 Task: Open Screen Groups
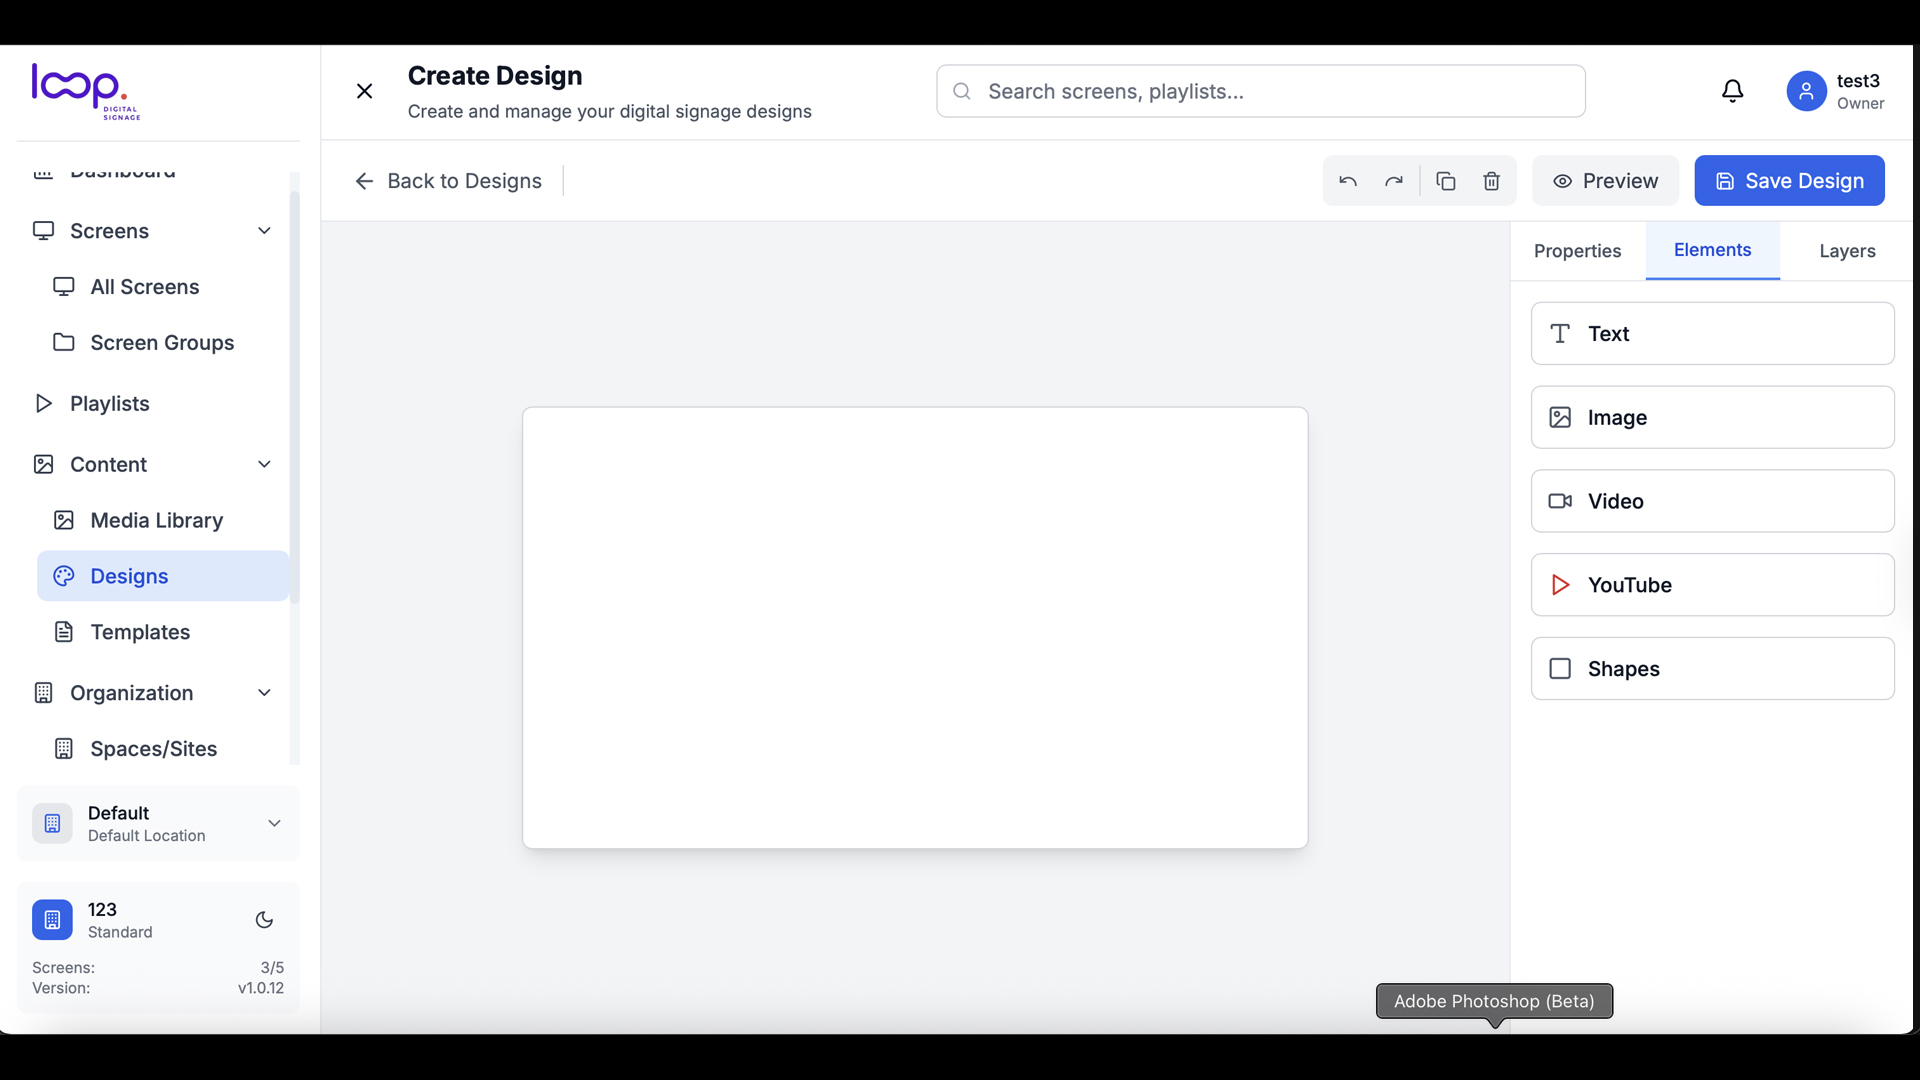point(162,343)
